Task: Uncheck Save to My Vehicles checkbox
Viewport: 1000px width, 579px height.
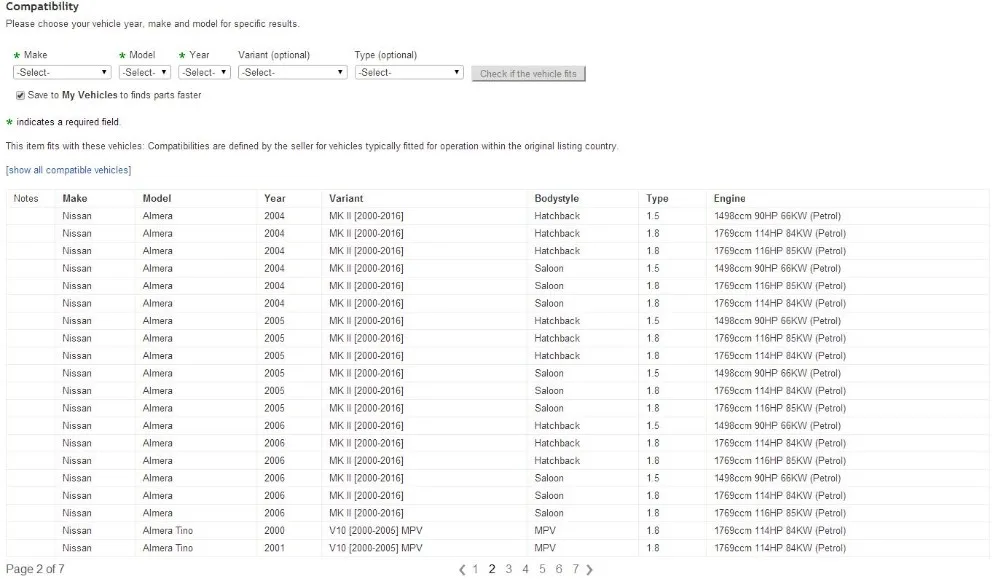Action: pos(20,95)
